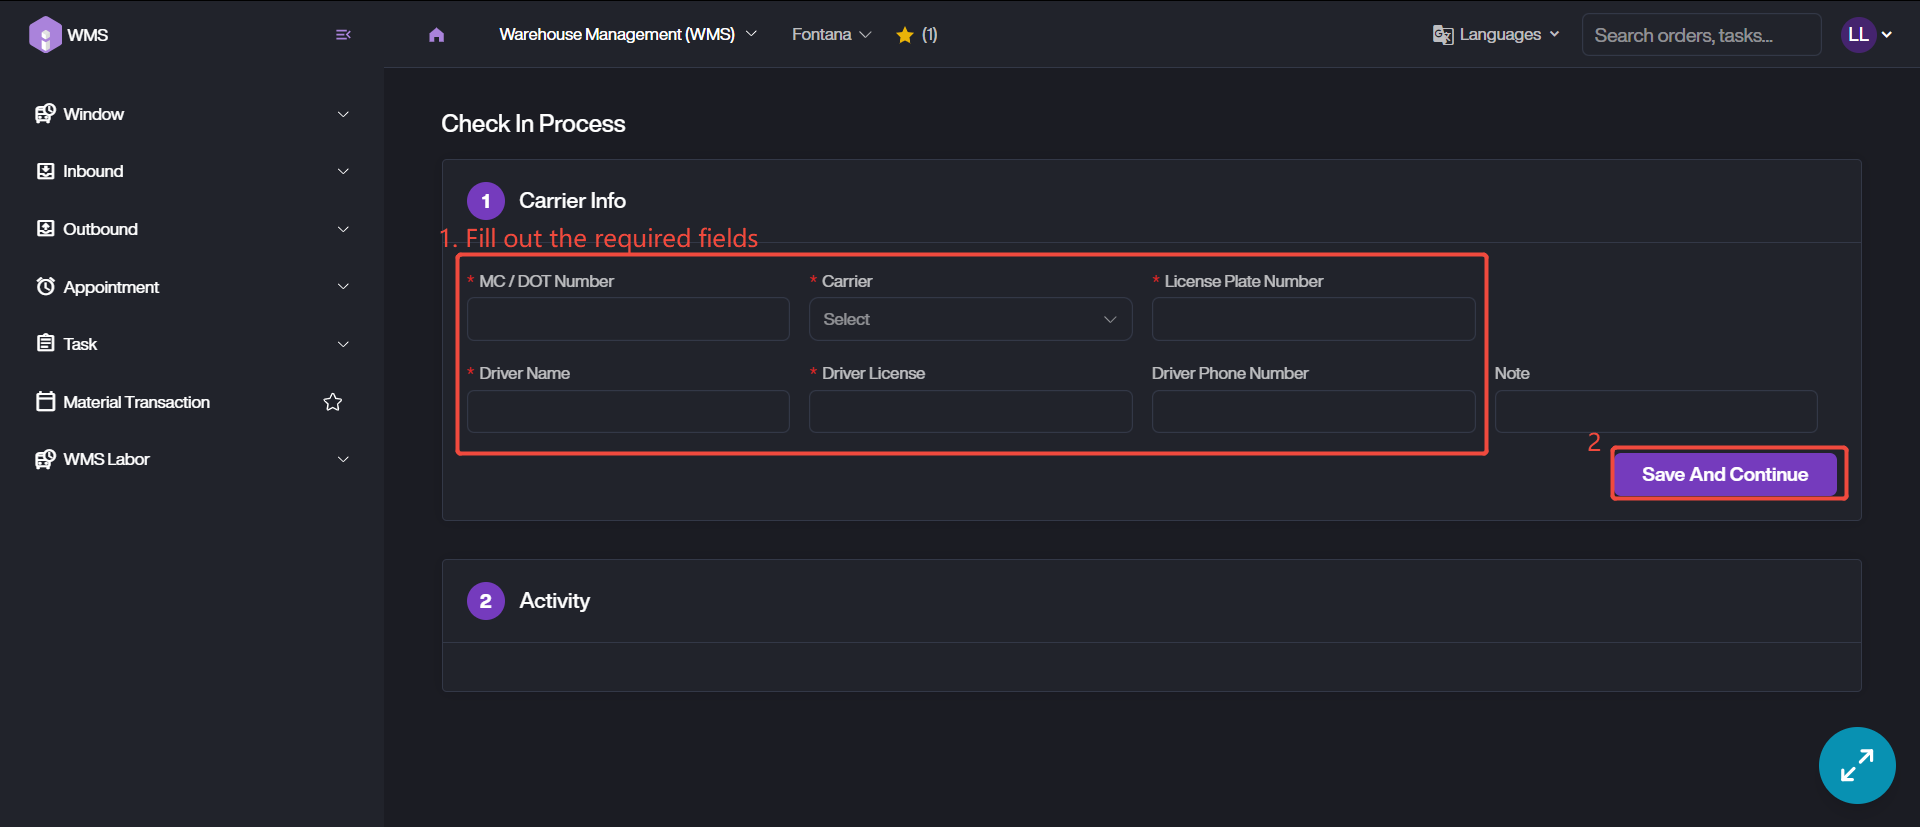This screenshot has width=1920, height=827.
Task: Expand the Inbound sidebar menu
Action: click(192, 171)
